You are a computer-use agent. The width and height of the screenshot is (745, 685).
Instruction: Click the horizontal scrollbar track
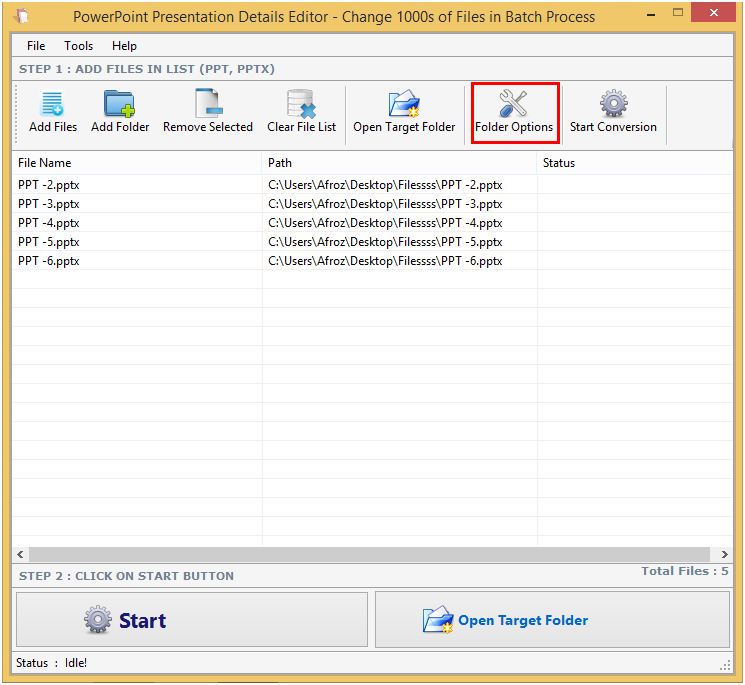pyautogui.click(x=369, y=554)
